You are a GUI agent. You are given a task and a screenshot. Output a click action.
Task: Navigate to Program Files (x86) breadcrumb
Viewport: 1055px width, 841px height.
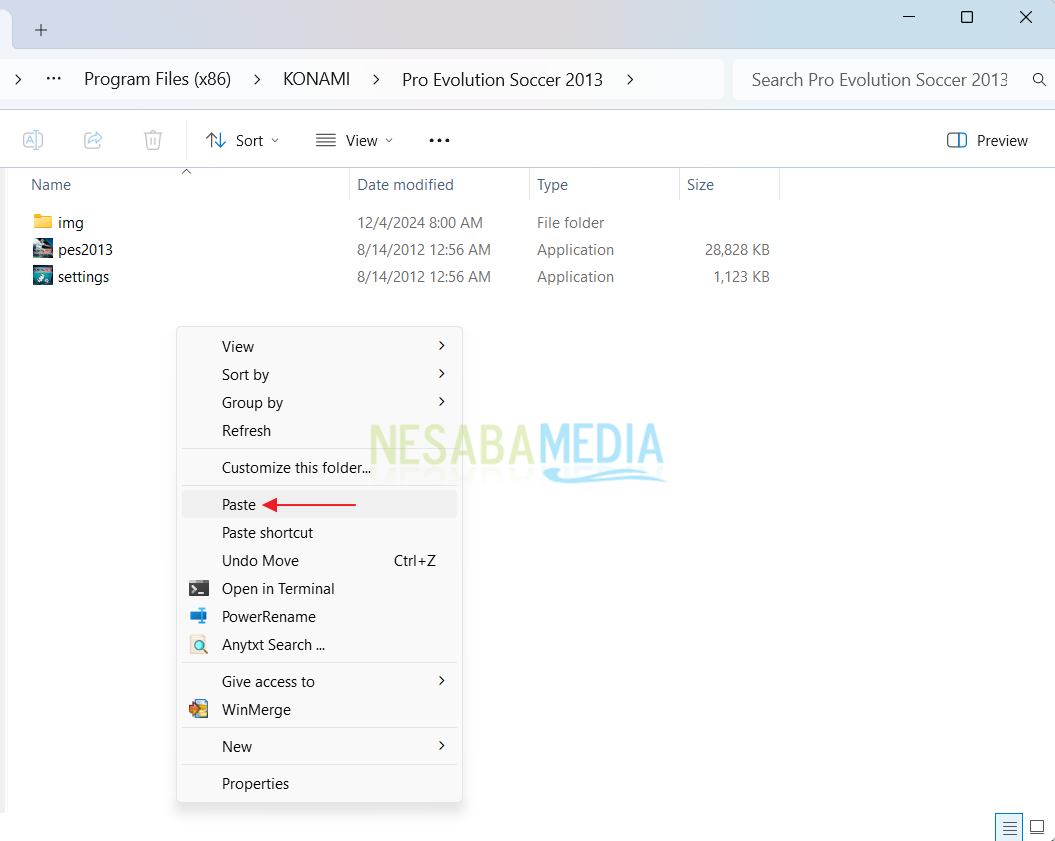pos(157,79)
